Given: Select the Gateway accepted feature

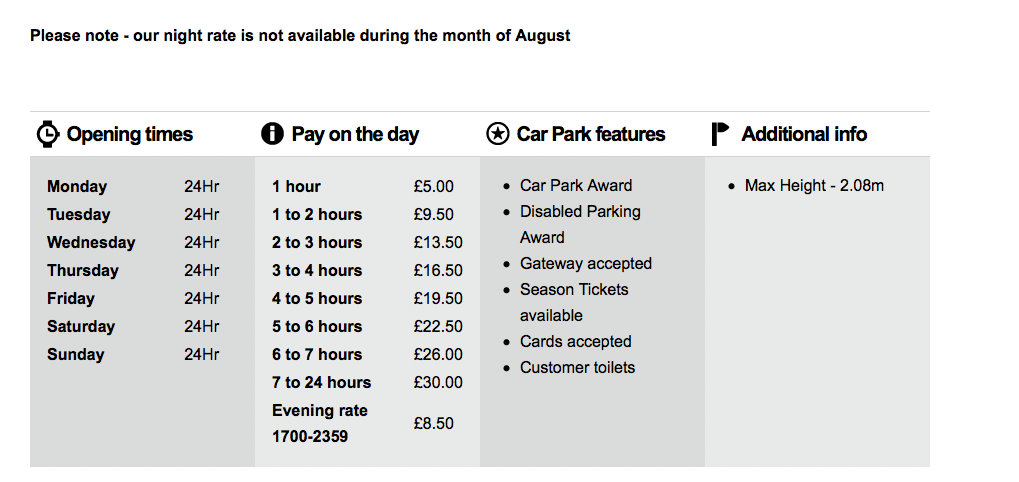Looking at the screenshot, I should [x=586, y=263].
